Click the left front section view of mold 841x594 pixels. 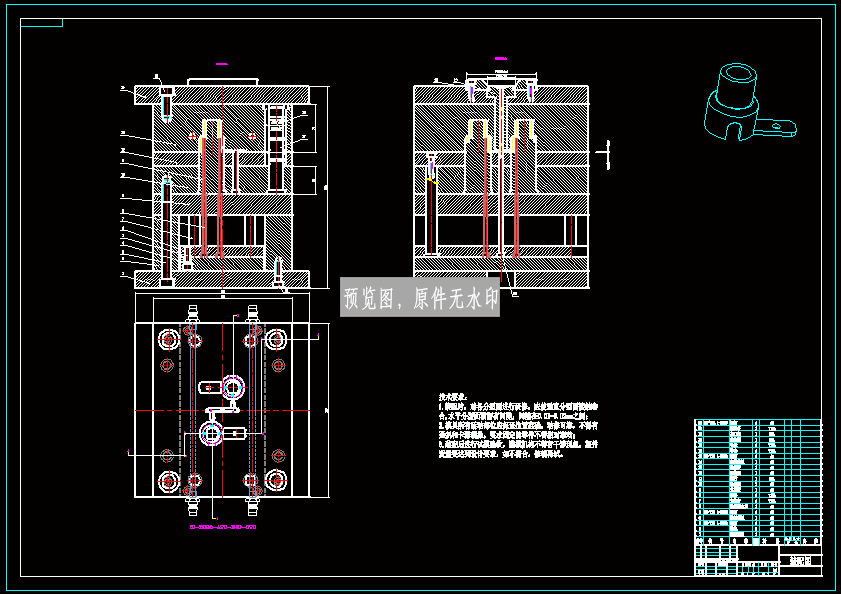click(224, 182)
